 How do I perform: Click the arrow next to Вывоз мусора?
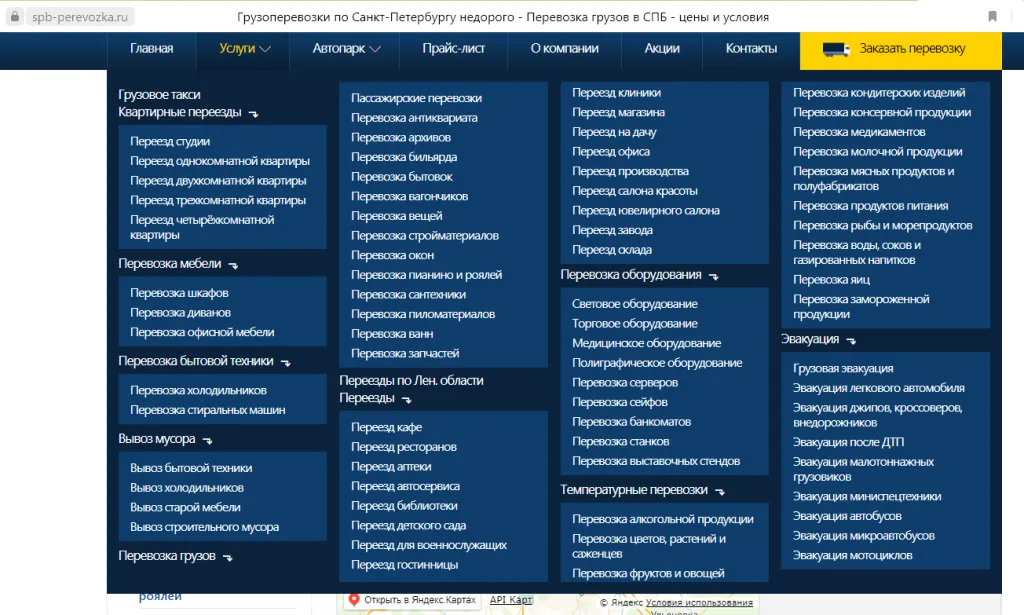tap(208, 441)
